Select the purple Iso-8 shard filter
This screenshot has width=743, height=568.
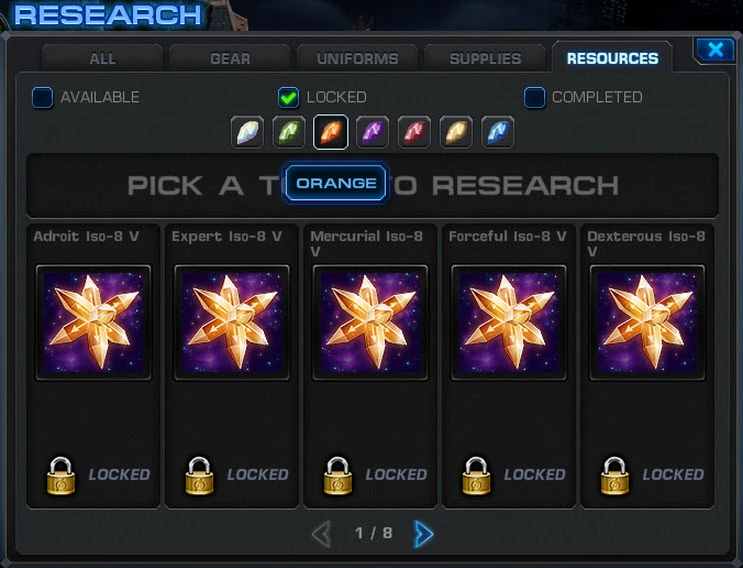(x=372, y=132)
